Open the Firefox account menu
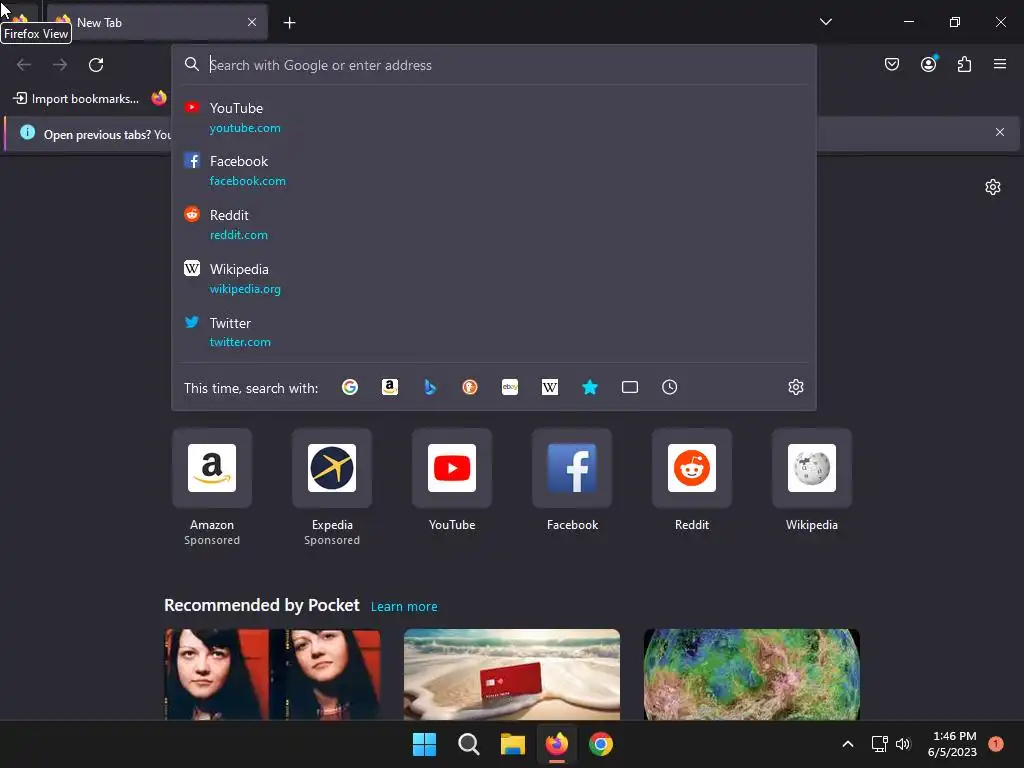 point(928,64)
